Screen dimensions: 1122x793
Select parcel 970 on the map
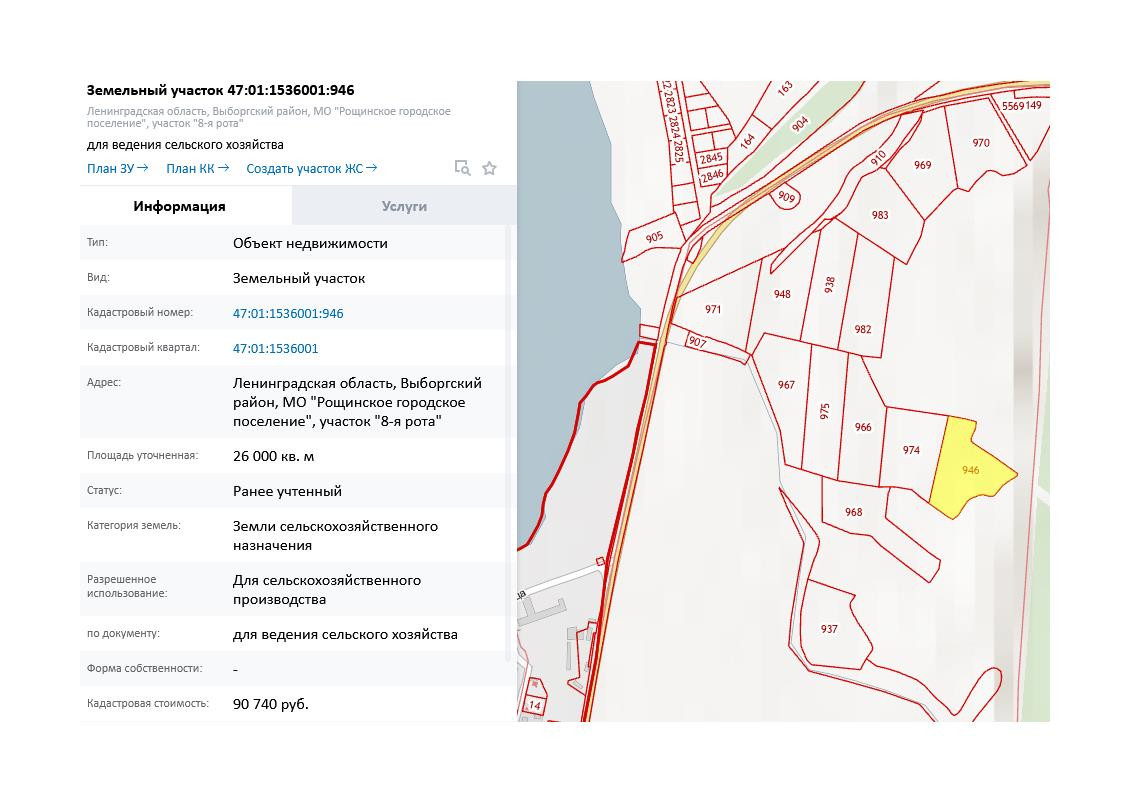980,143
